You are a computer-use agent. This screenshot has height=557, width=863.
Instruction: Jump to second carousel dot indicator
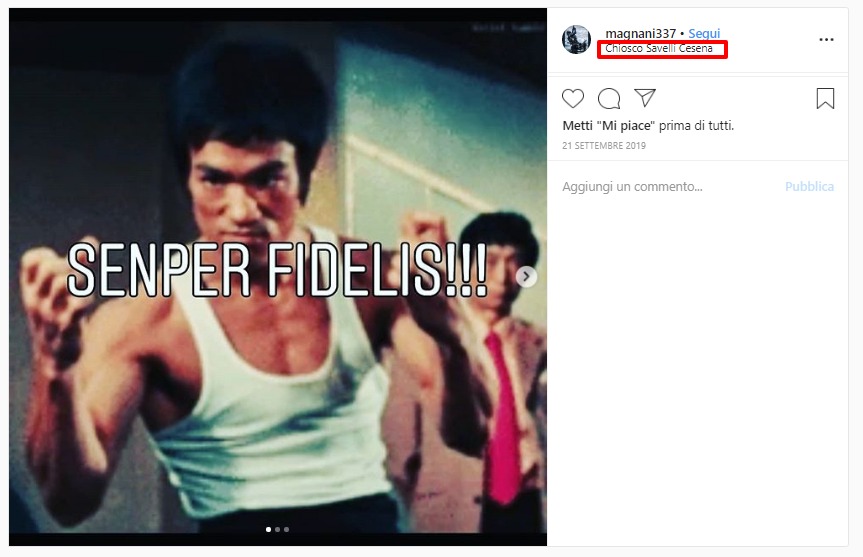pos(277,529)
